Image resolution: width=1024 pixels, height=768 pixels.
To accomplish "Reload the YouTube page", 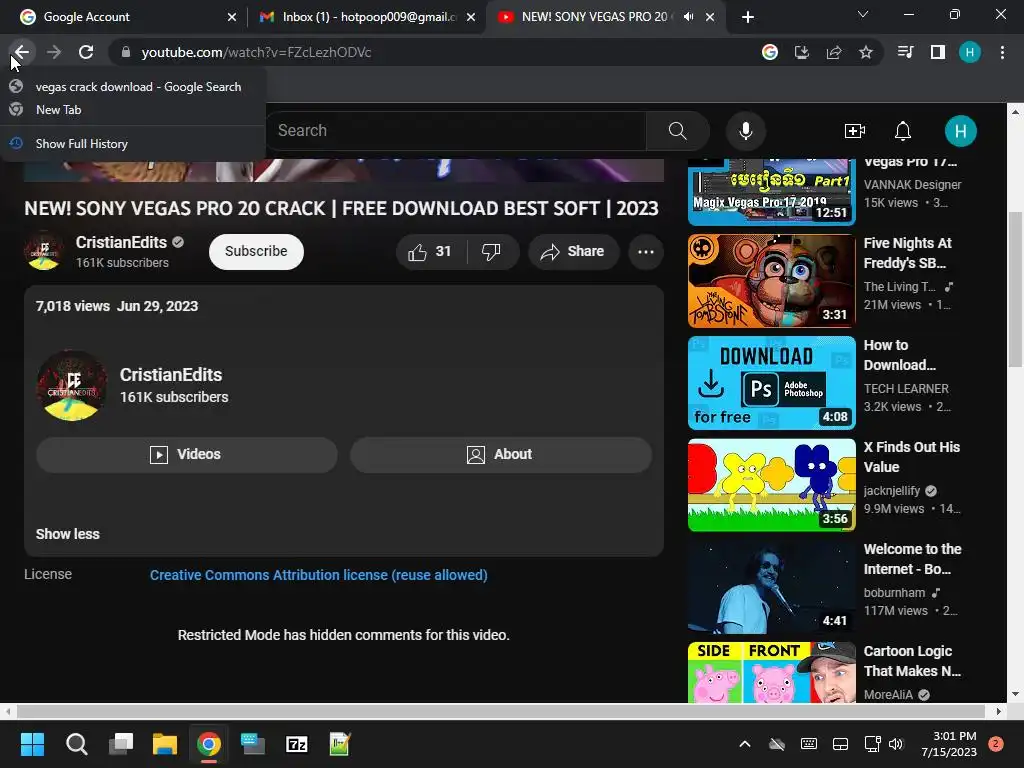I will pyautogui.click(x=86, y=52).
